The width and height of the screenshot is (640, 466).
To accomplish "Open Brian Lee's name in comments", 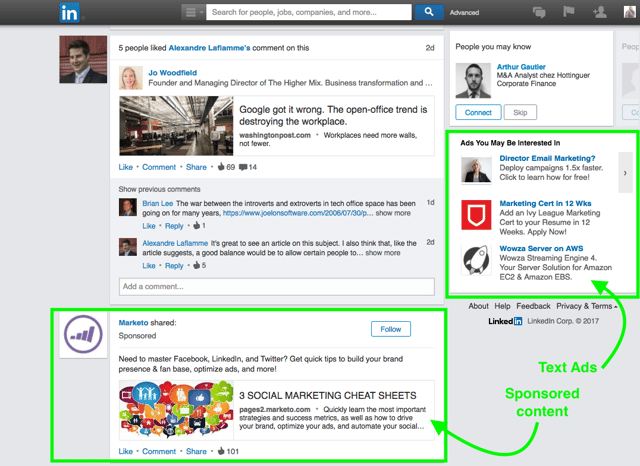I will [158, 203].
